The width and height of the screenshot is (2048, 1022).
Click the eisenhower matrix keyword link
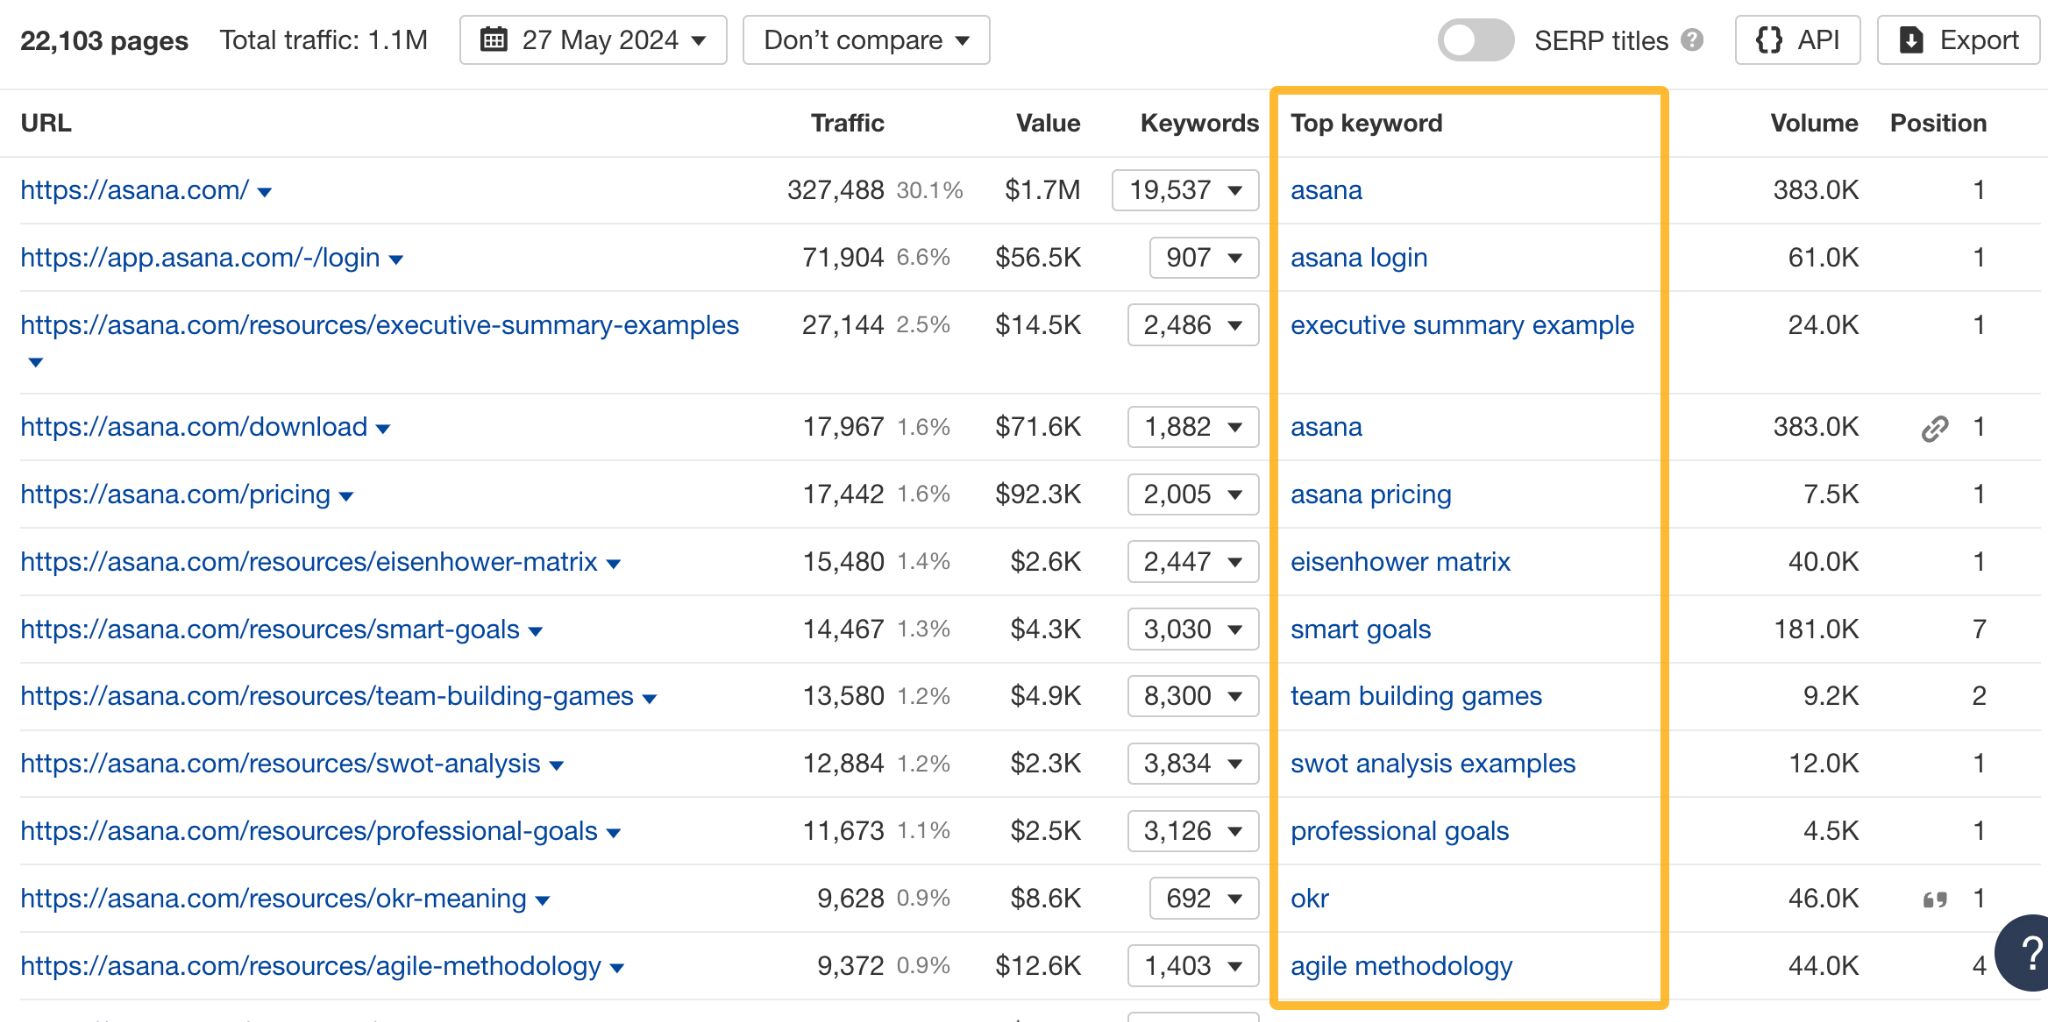click(x=1400, y=562)
